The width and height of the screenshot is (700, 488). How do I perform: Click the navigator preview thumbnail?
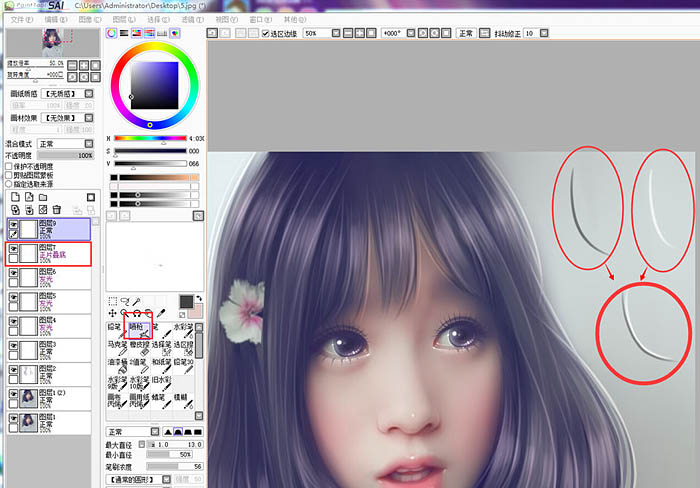[x=53, y=43]
